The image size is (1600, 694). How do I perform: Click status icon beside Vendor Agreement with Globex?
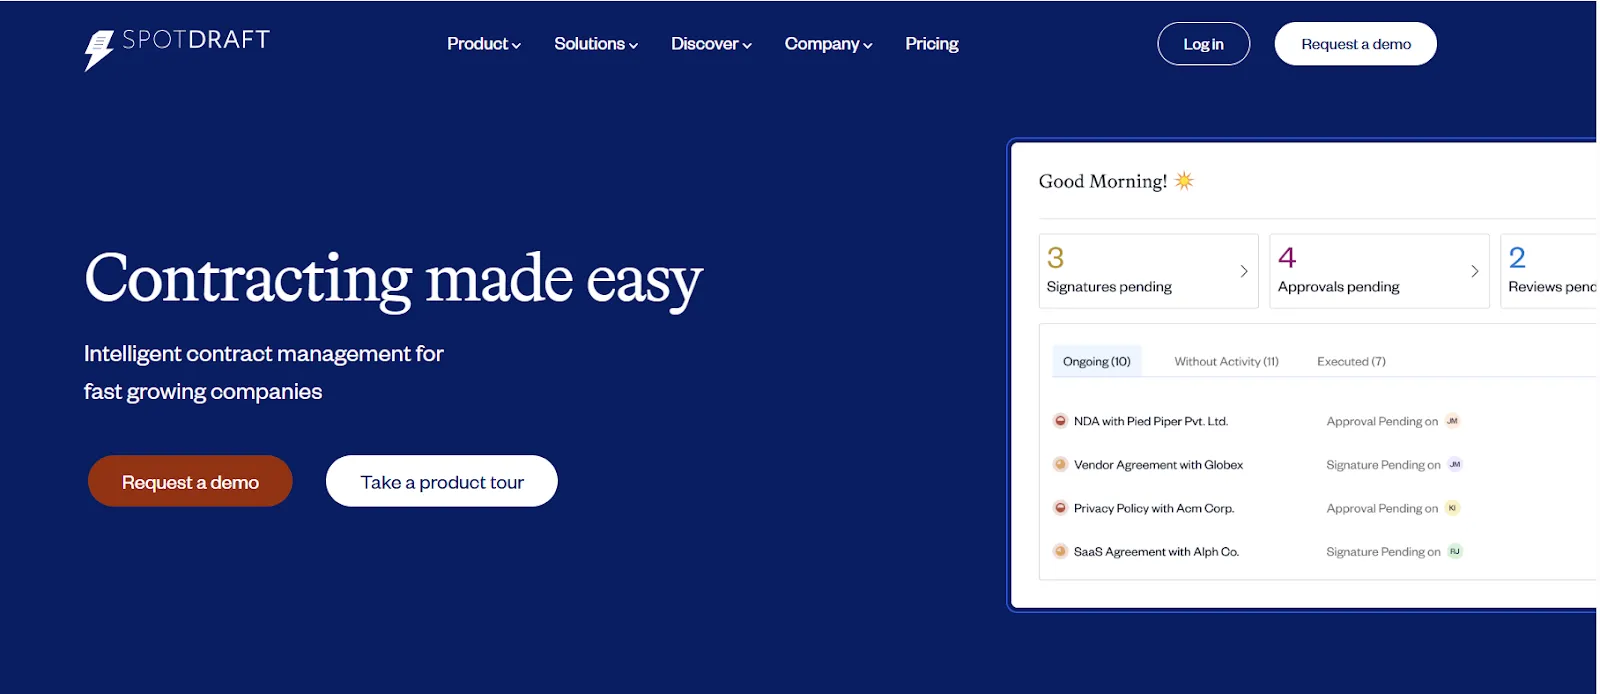pyautogui.click(x=1060, y=464)
